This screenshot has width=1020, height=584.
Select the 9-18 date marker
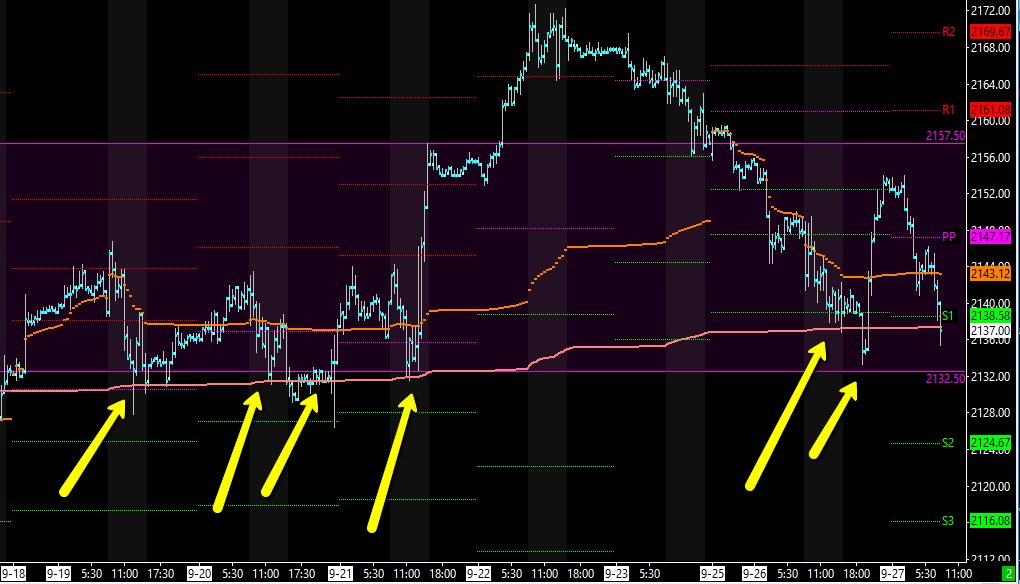click(13, 574)
